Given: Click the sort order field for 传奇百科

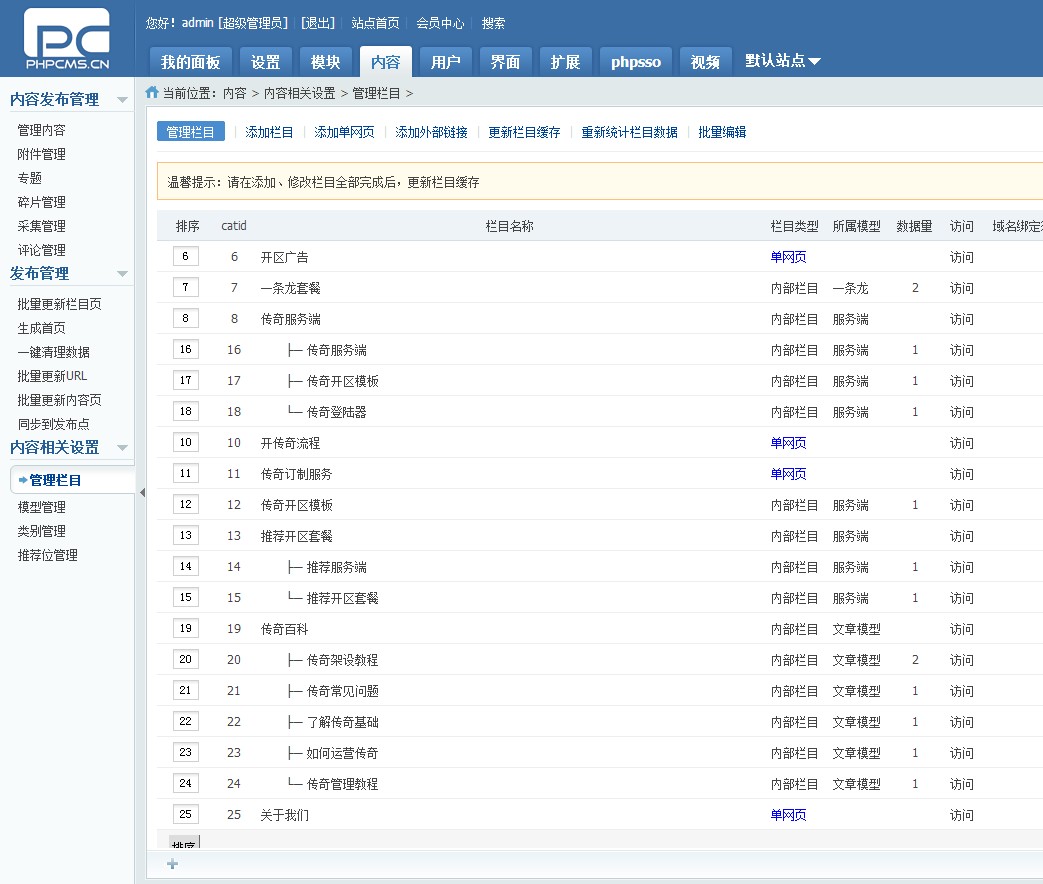Looking at the screenshot, I should pyautogui.click(x=186, y=628).
